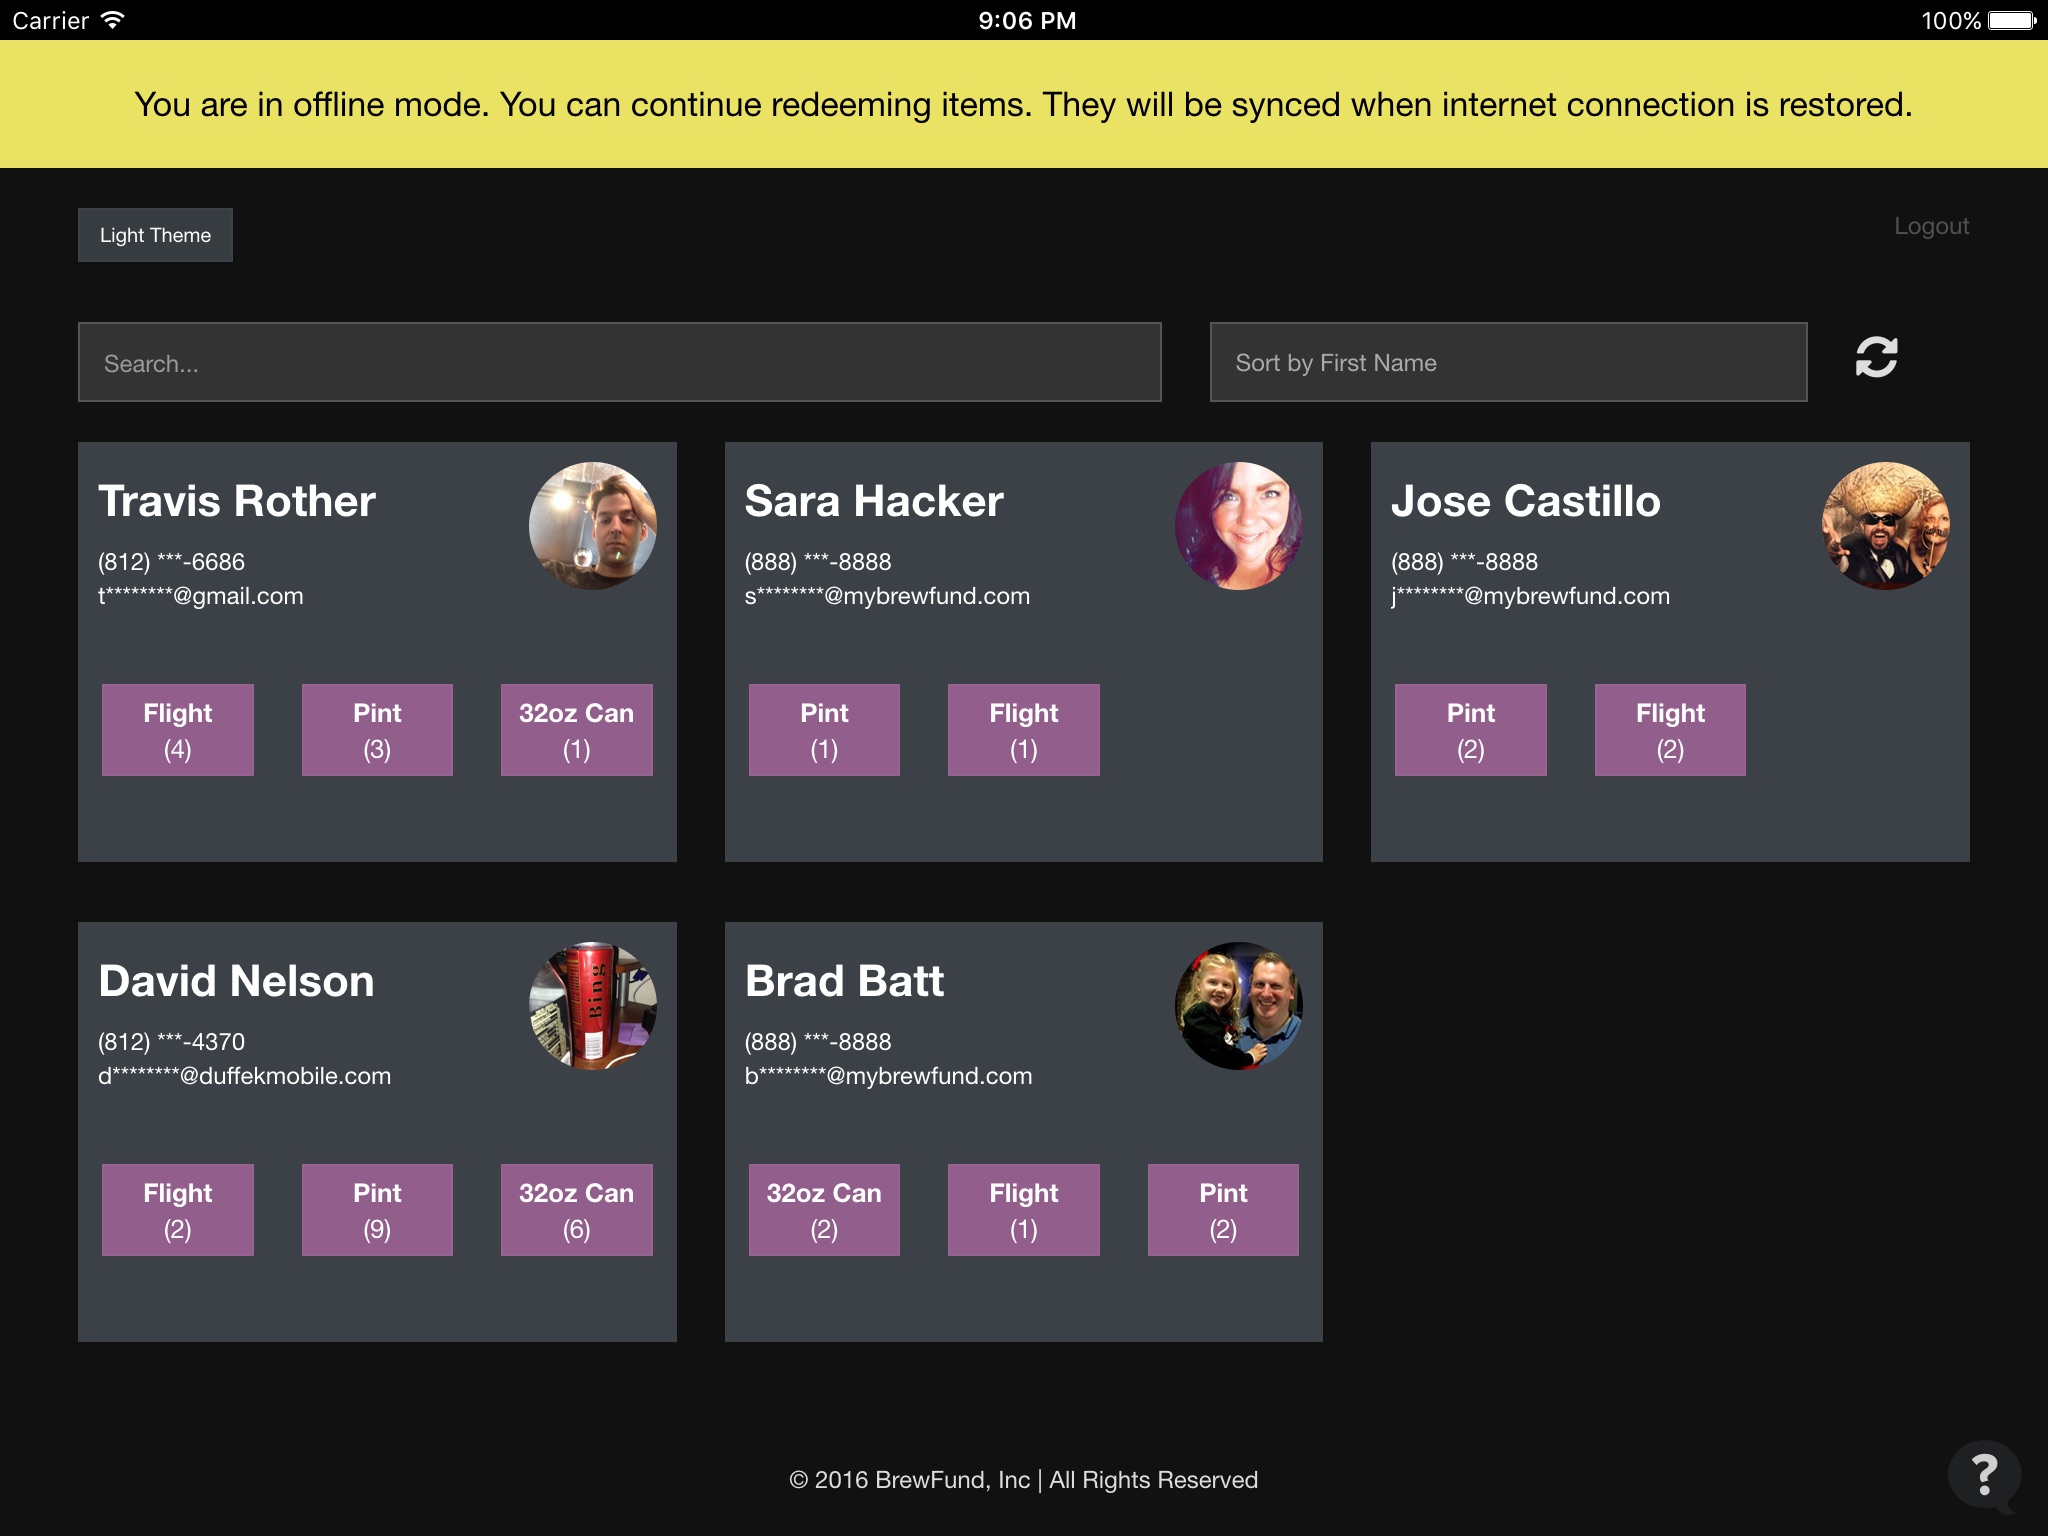This screenshot has height=1536, width=2048.
Task: Switch to Light Theme
Action: pyautogui.click(x=155, y=235)
